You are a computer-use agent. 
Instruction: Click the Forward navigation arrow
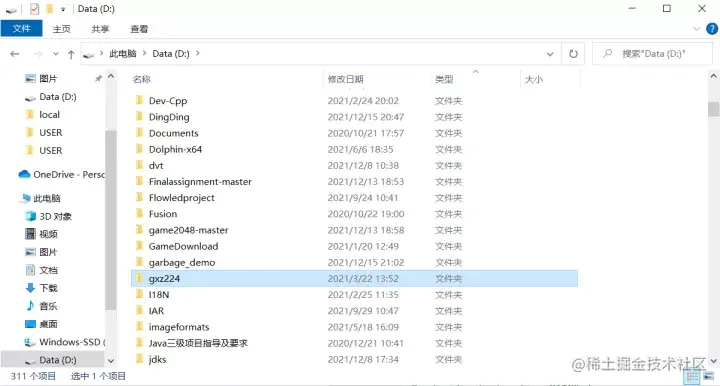38,54
